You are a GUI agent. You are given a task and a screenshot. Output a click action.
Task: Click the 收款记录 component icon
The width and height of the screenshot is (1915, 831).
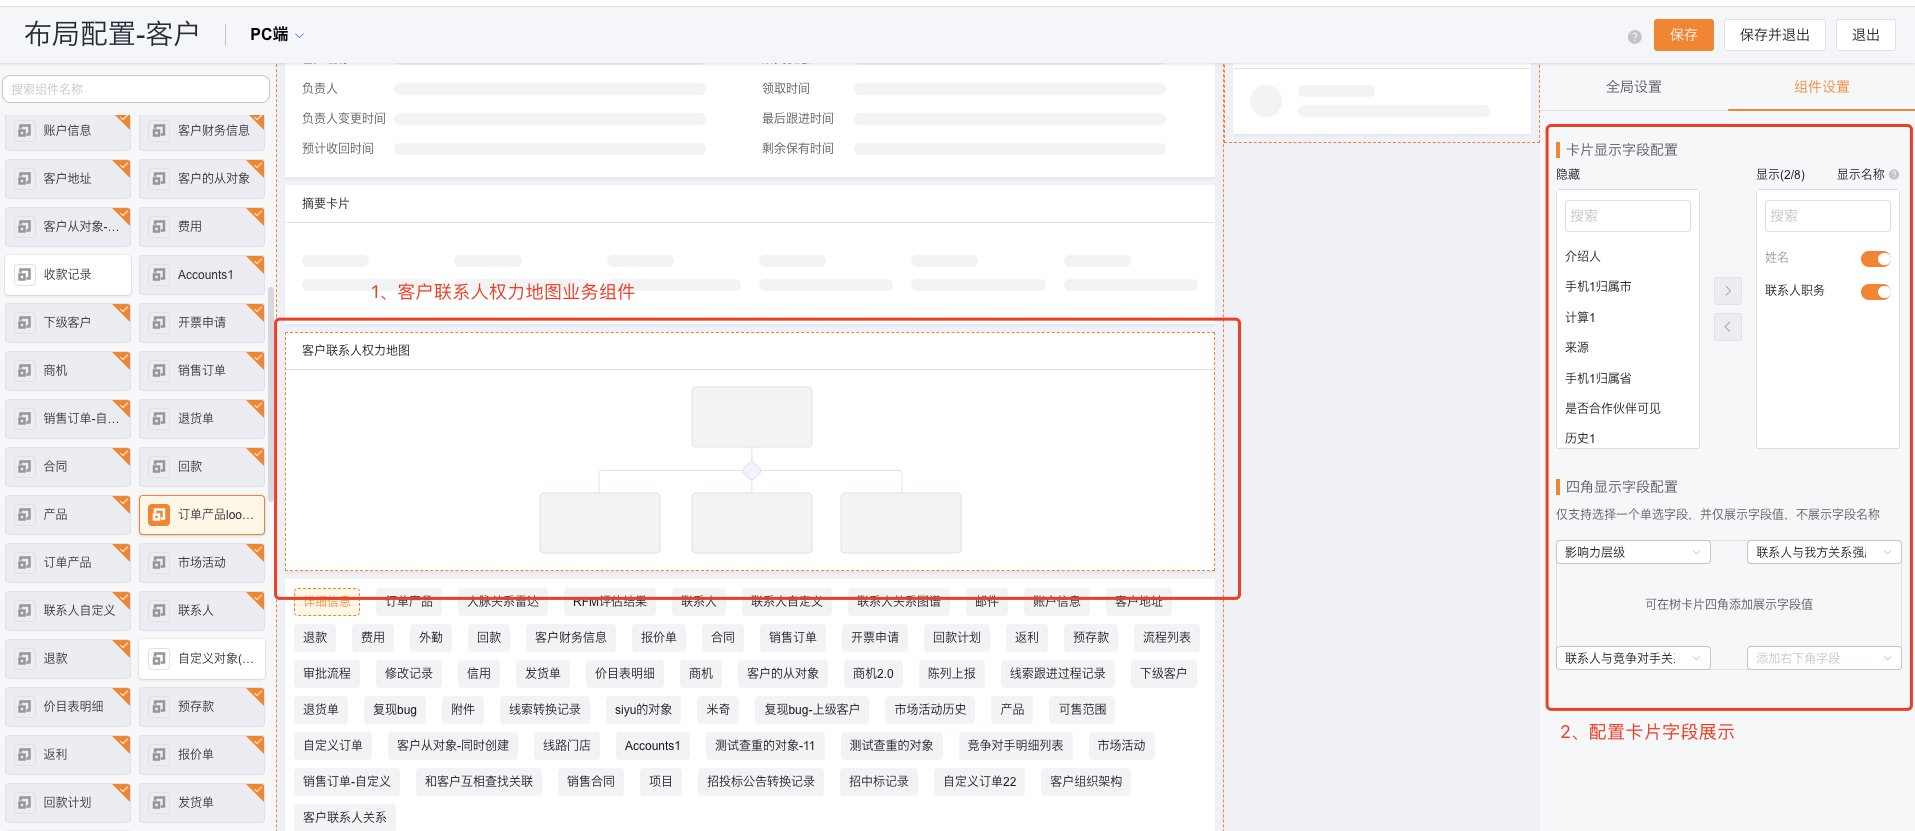point(24,275)
